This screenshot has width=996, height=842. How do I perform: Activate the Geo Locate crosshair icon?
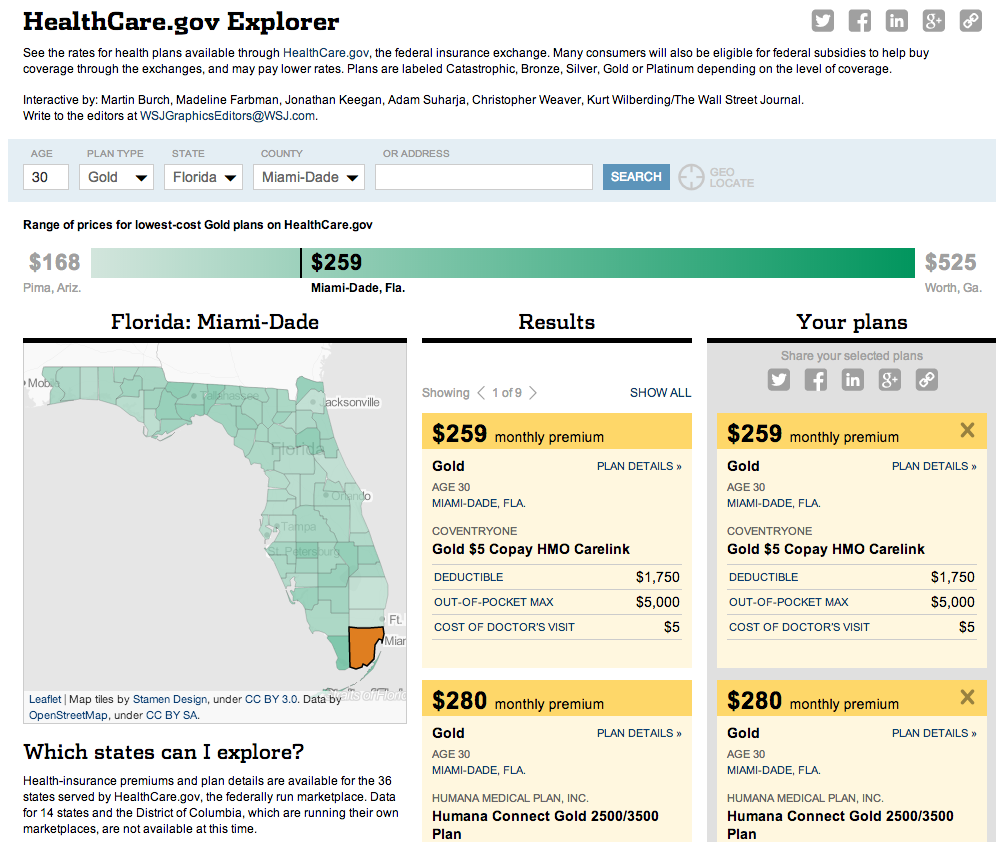pos(691,177)
